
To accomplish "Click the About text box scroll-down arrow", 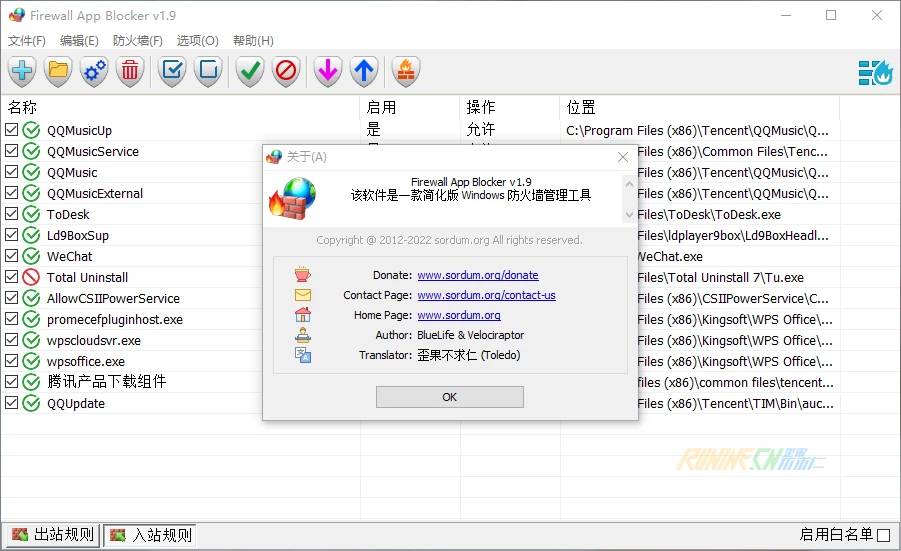I will coord(629,215).
